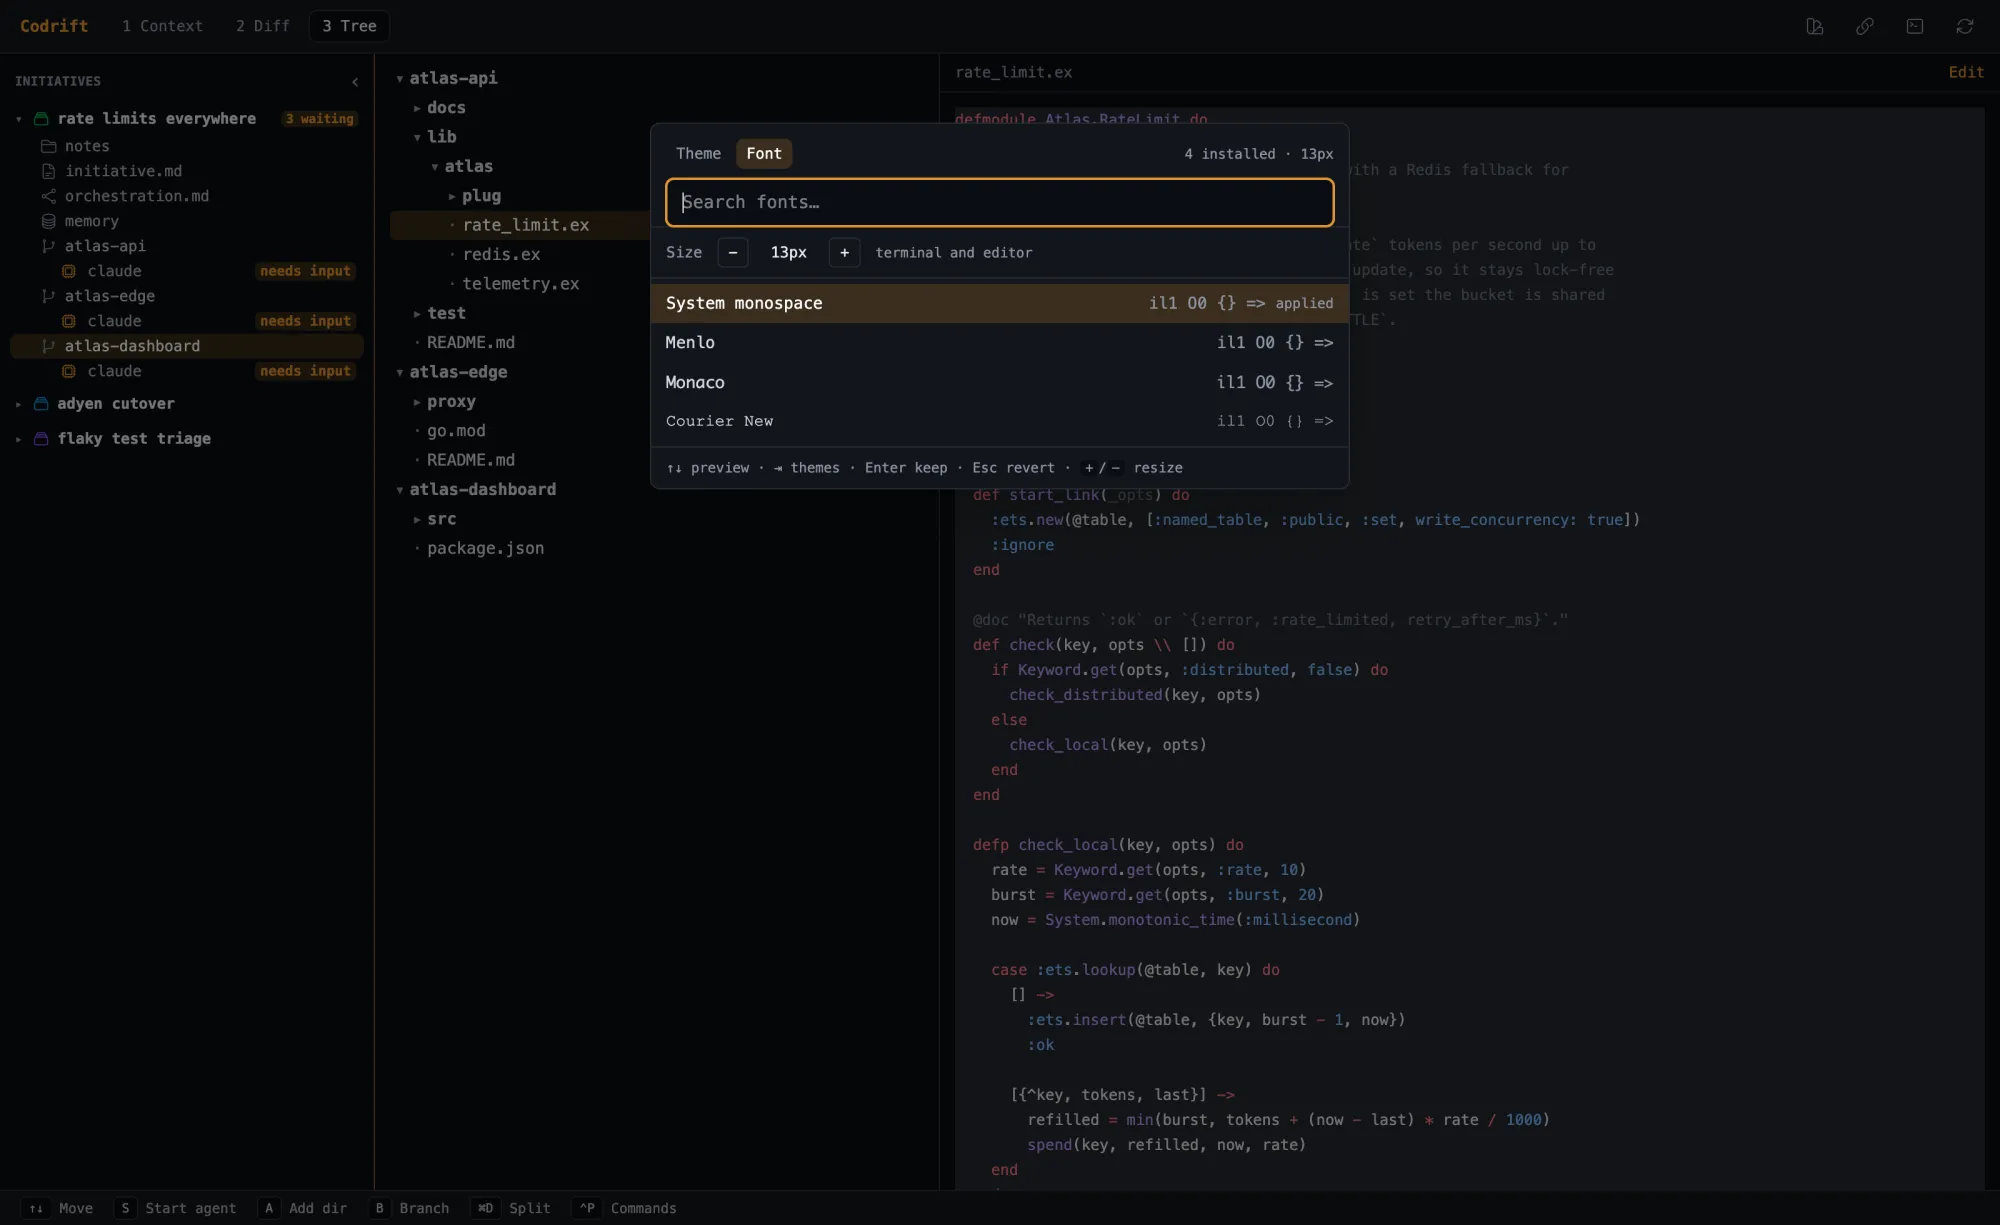Image resolution: width=2000 pixels, height=1225 pixels.
Task: Click the 3 waiting badge
Action: (x=320, y=119)
